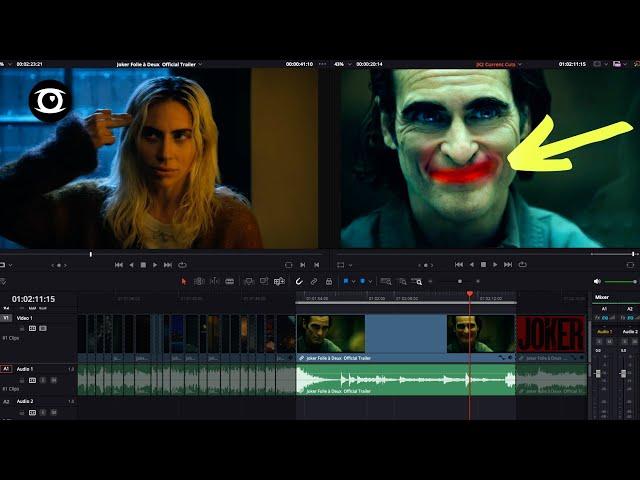The width and height of the screenshot is (640, 480).
Task: Go to first frame in timeline viewer
Action: click(459, 265)
